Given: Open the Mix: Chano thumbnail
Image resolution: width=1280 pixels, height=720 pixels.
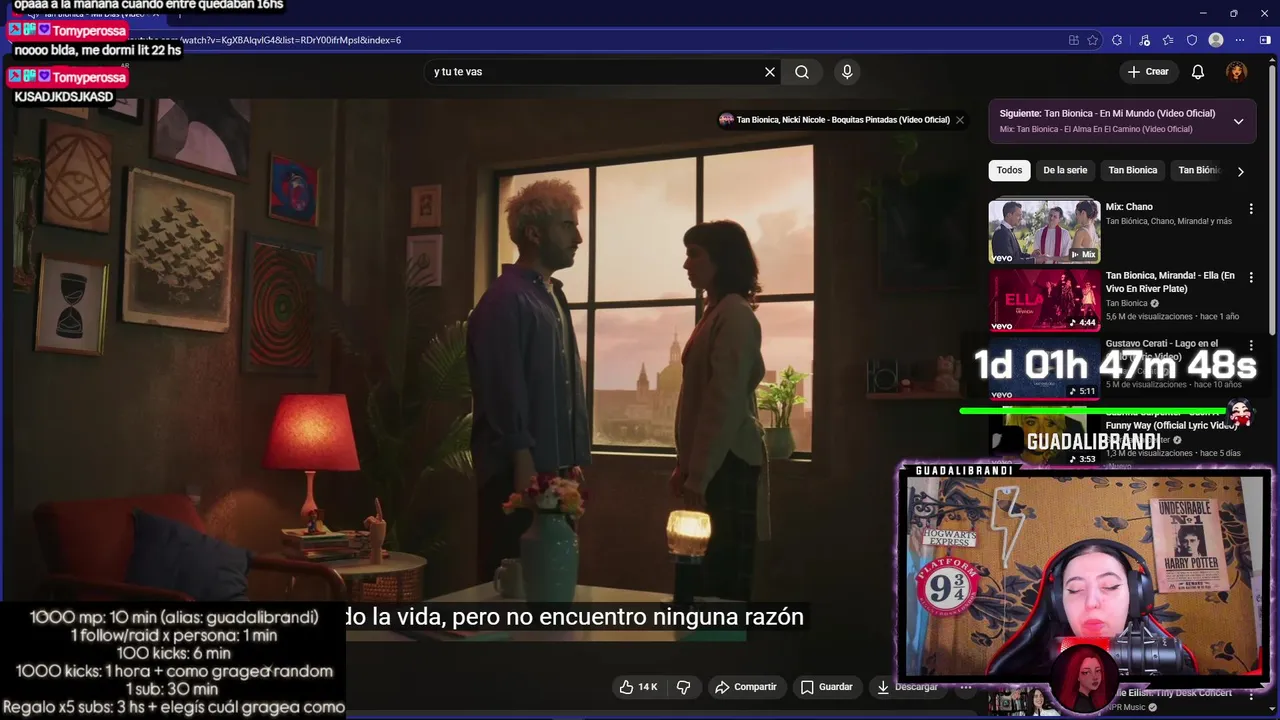Looking at the screenshot, I should click(x=1044, y=231).
